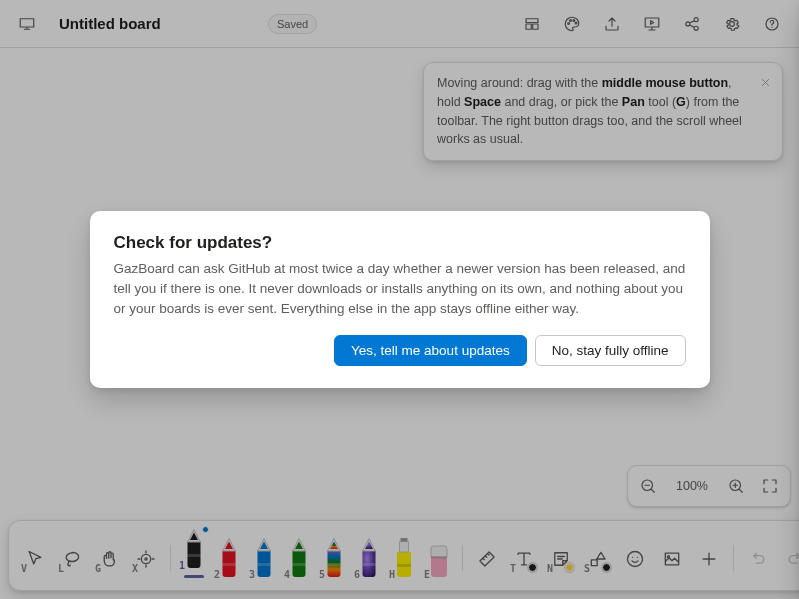Pick the blue pen 3
The image size is (799, 599).
click(x=263, y=558)
